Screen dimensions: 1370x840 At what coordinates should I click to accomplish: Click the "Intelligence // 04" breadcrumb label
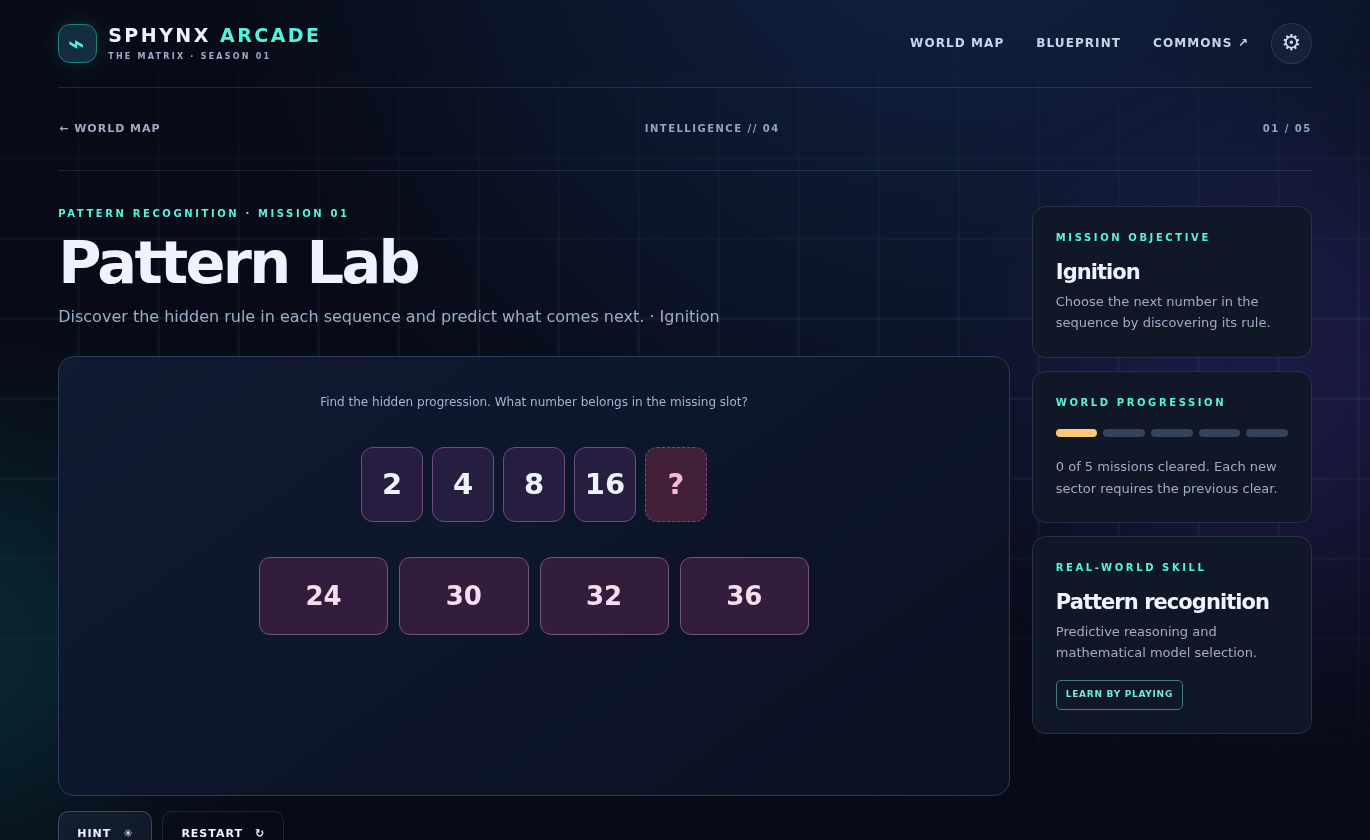712,128
